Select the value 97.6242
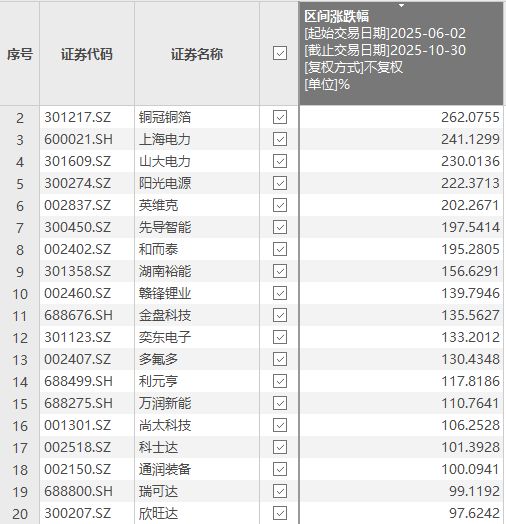 (x=474, y=513)
